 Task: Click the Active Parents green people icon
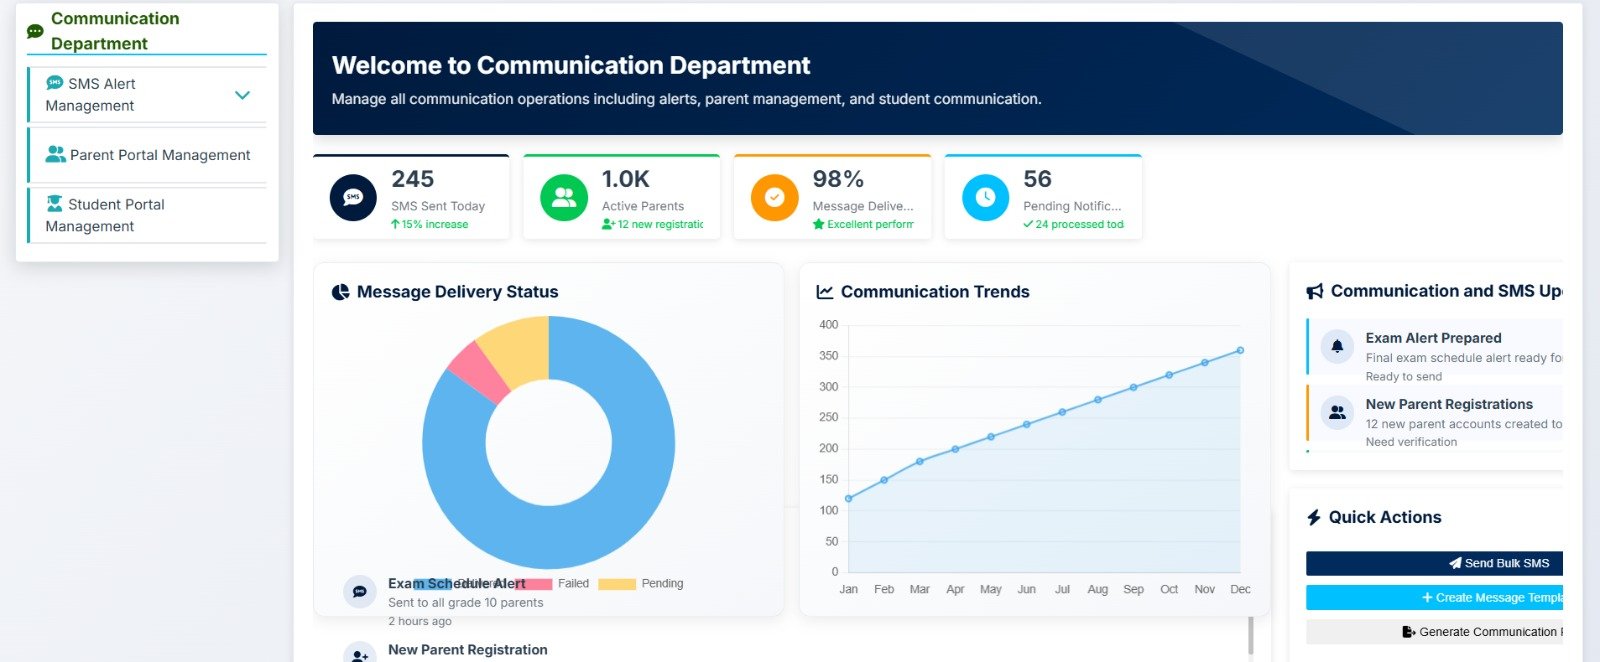click(564, 197)
